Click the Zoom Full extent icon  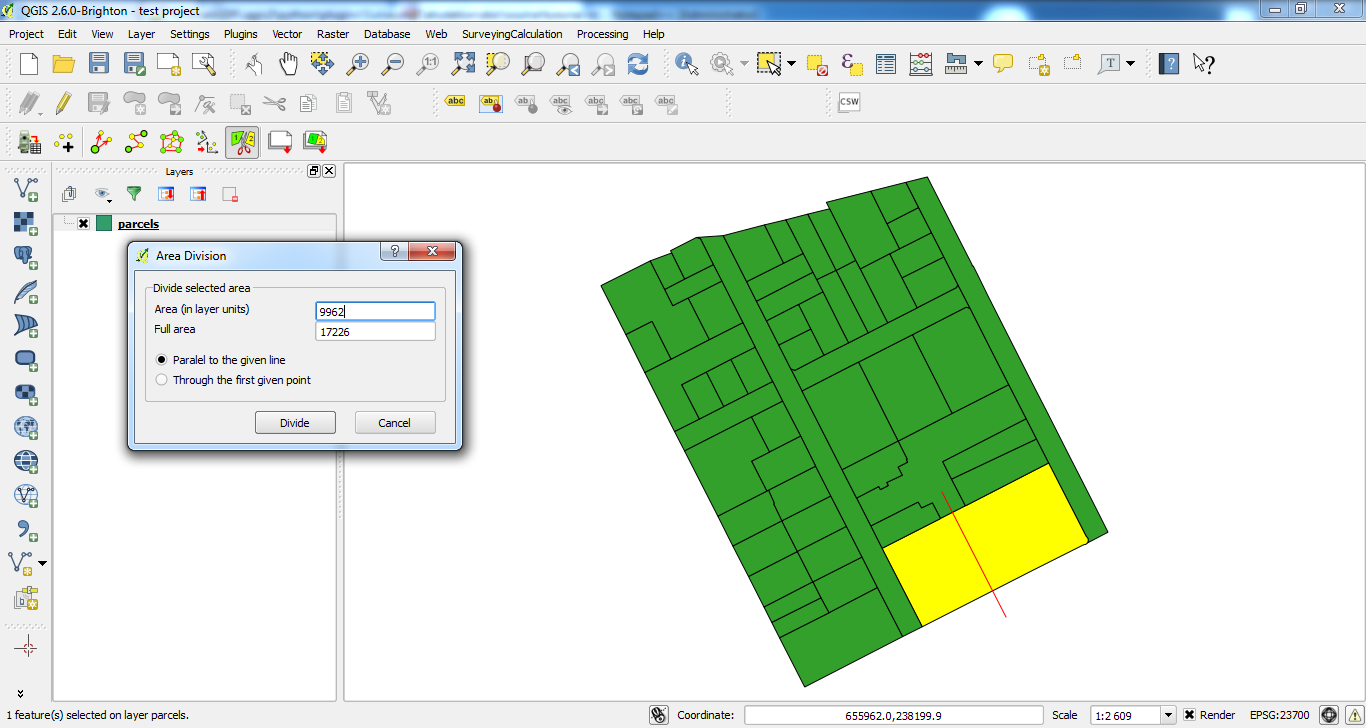[463, 64]
